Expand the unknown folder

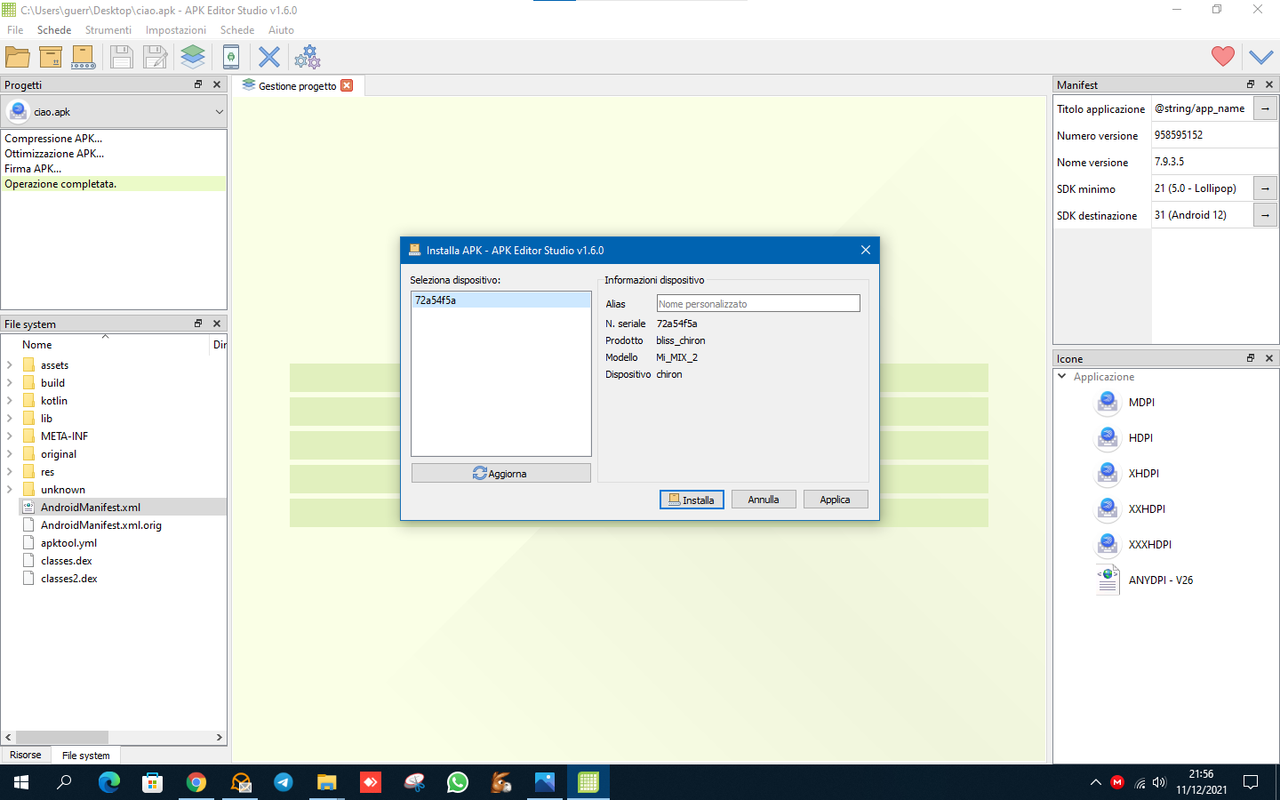click(x=9, y=490)
